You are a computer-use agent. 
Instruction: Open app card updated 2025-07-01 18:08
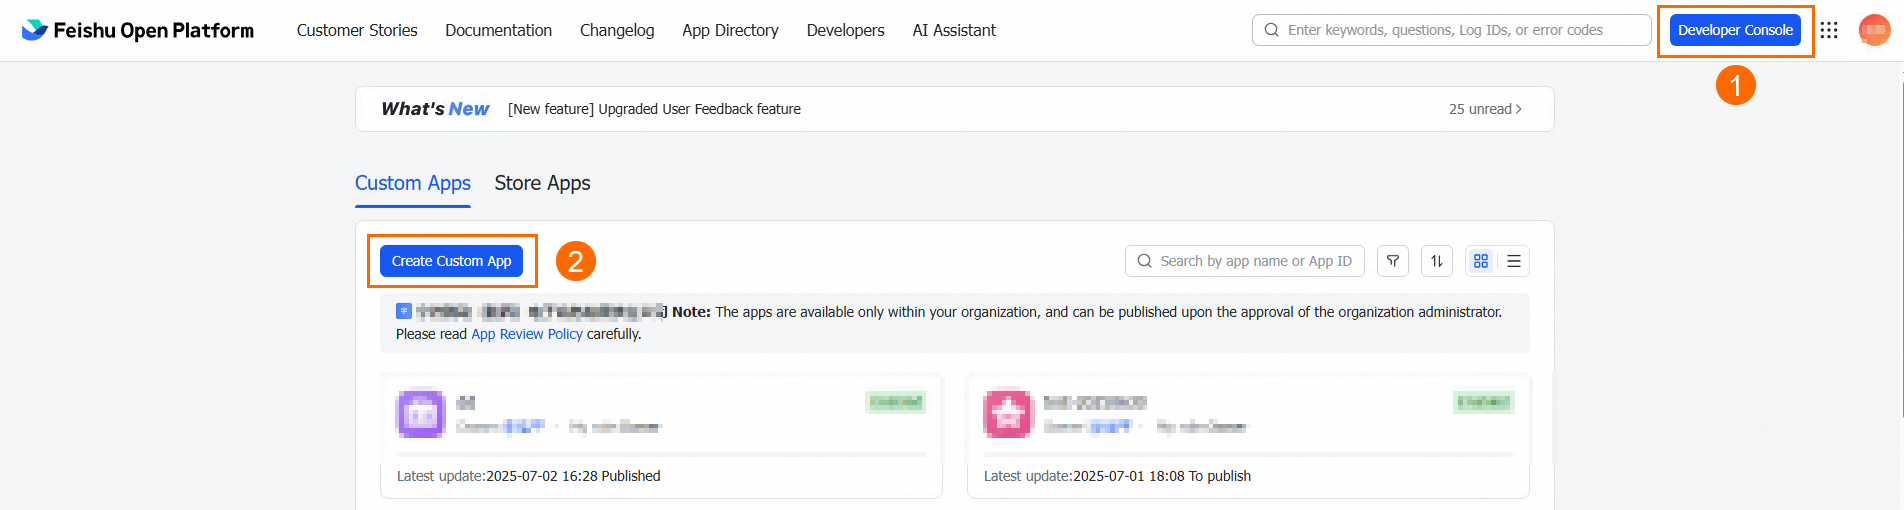[x=1248, y=436]
